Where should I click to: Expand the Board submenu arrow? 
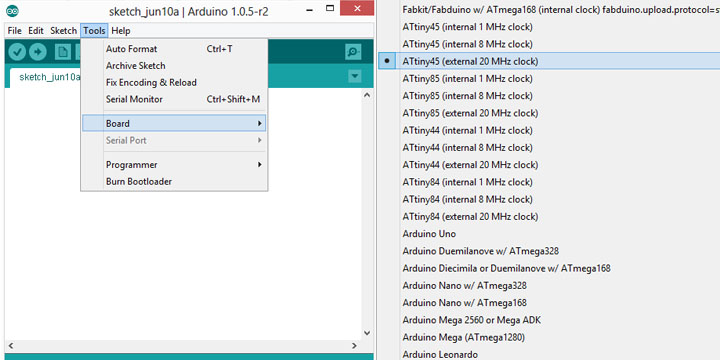259,124
